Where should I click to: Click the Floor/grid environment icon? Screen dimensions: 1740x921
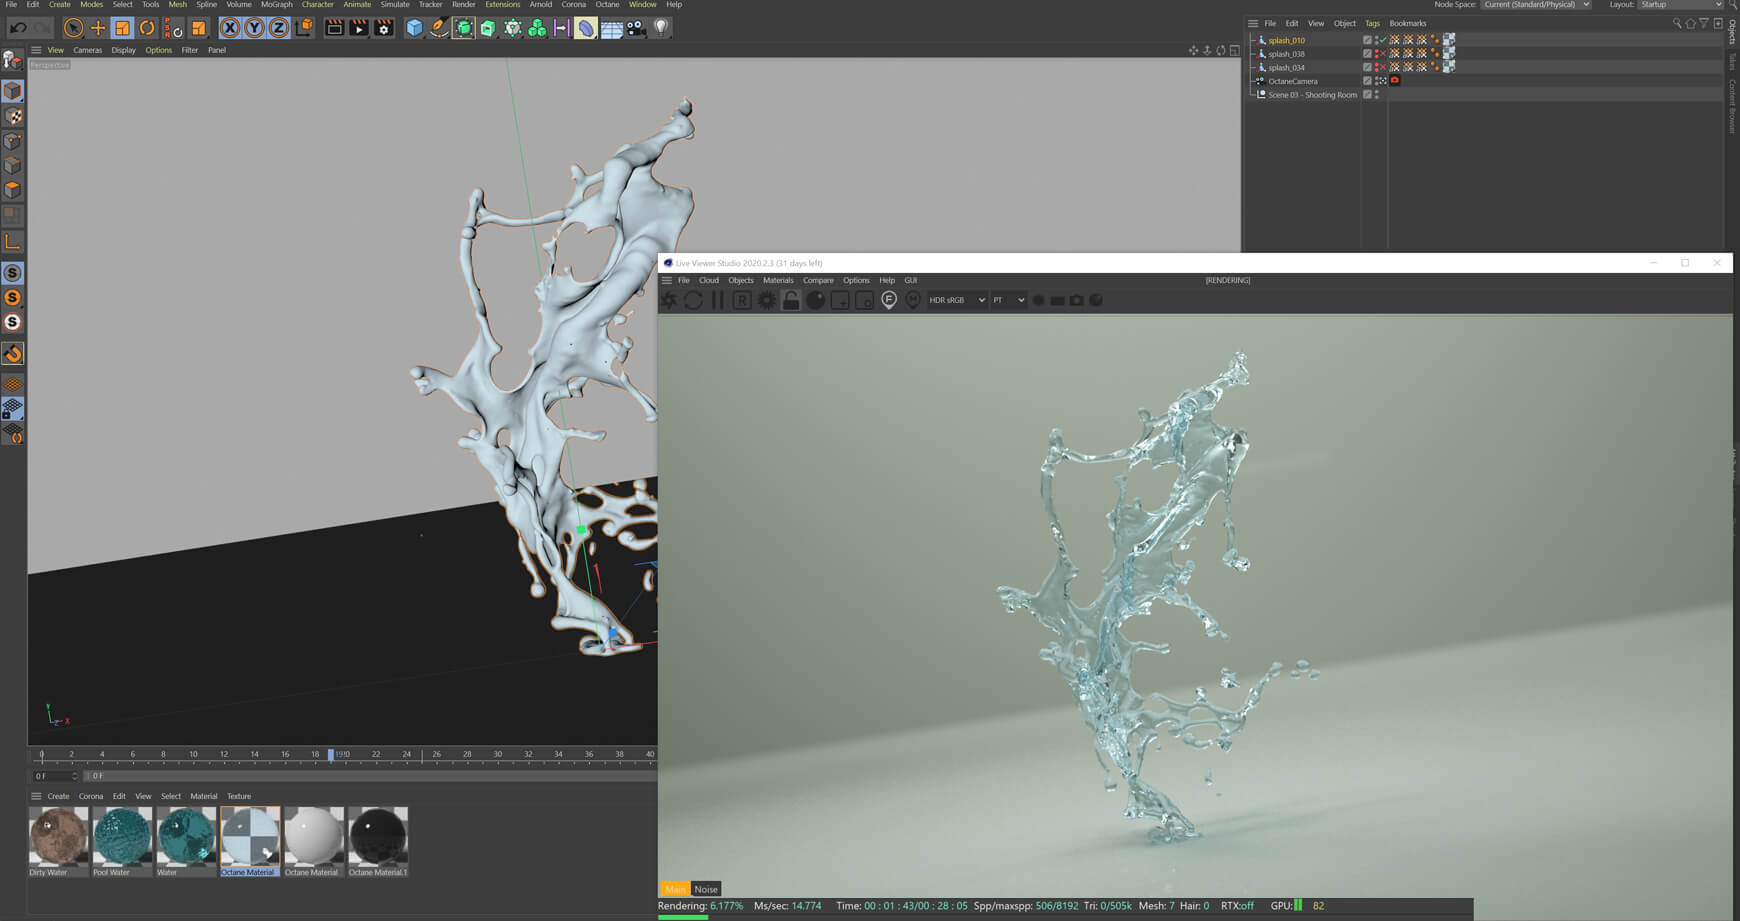coord(611,28)
